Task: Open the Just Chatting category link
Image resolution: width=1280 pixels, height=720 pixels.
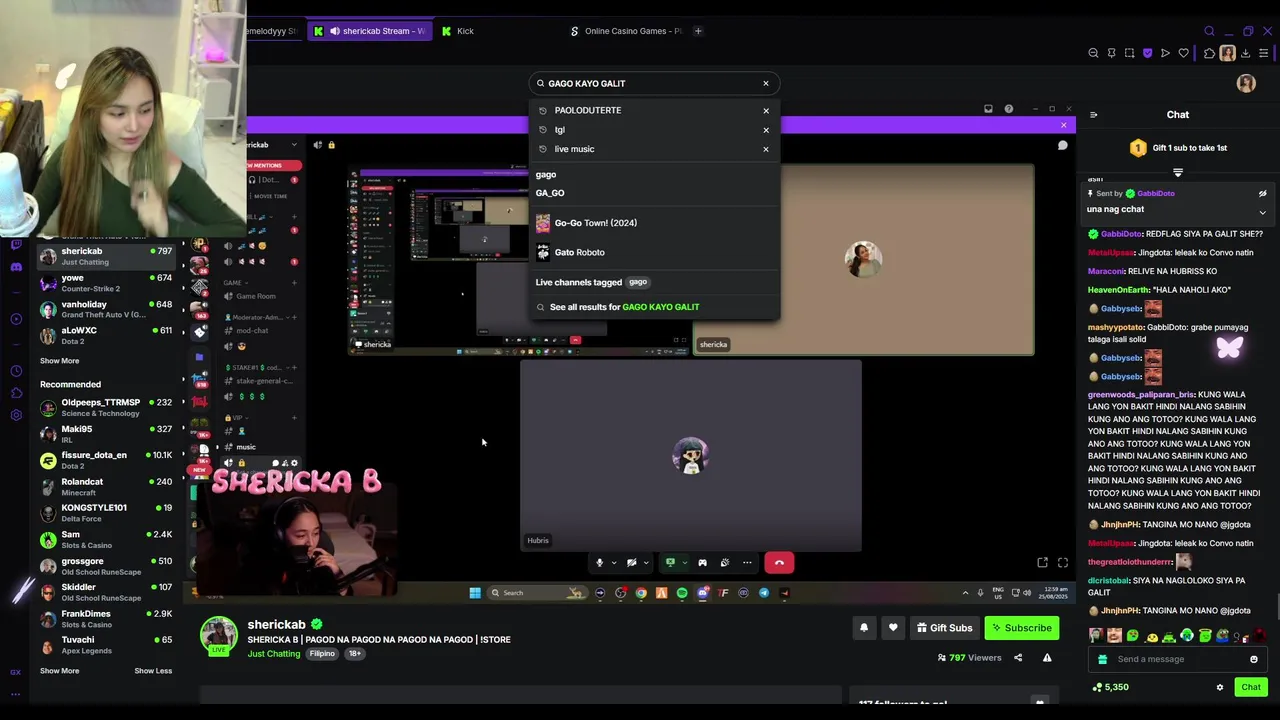Action: click(274, 654)
